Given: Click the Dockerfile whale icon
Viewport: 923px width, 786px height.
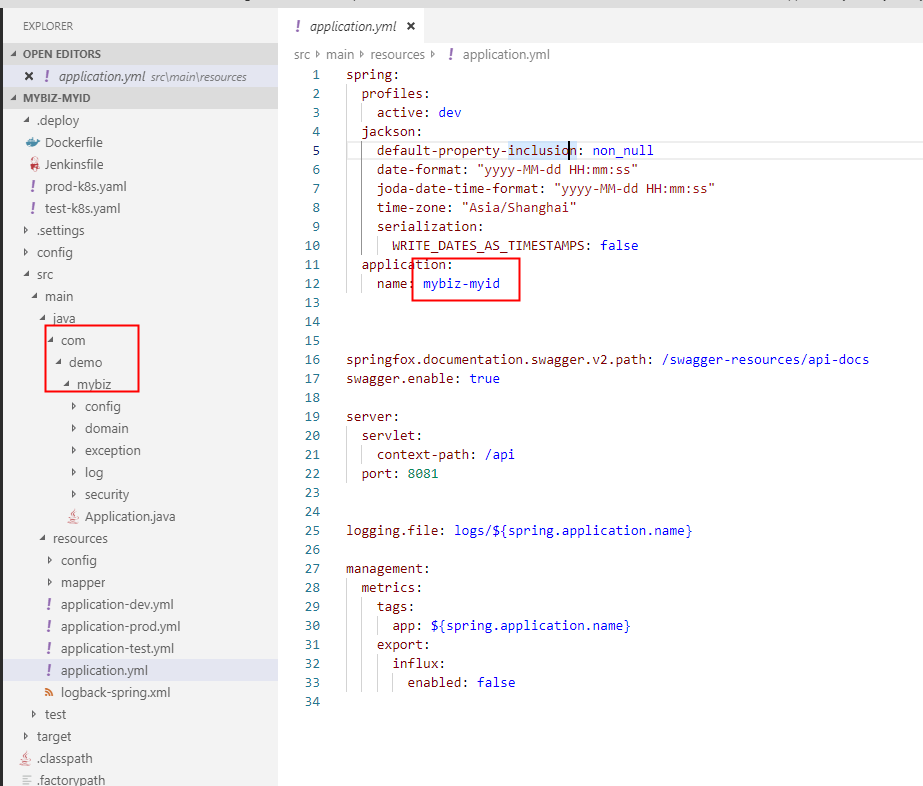Looking at the screenshot, I should [x=32, y=142].
